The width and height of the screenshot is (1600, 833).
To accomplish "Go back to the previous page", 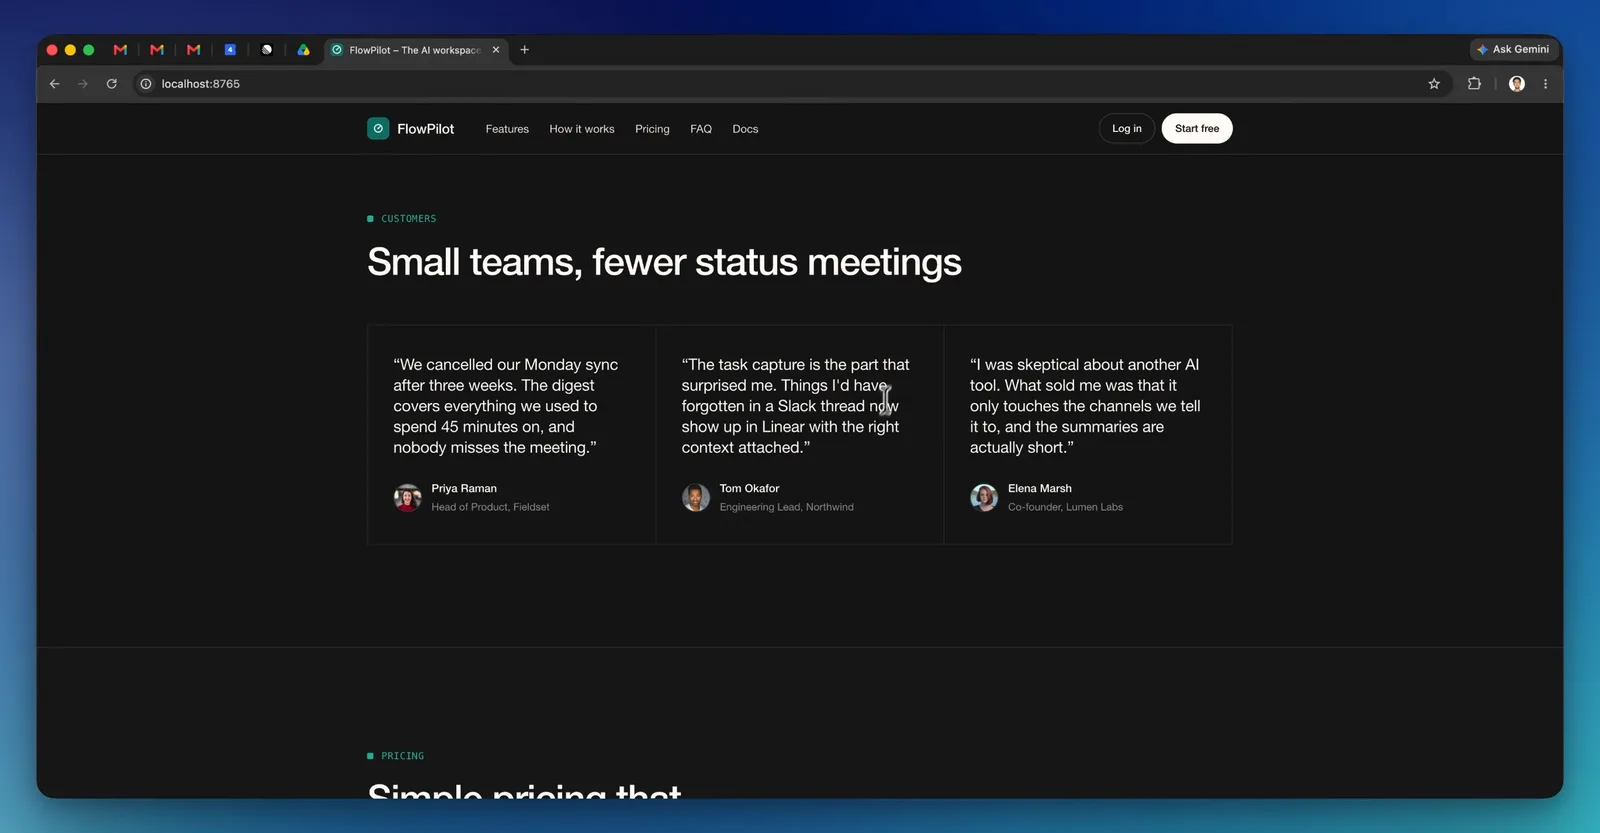I will pos(55,84).
